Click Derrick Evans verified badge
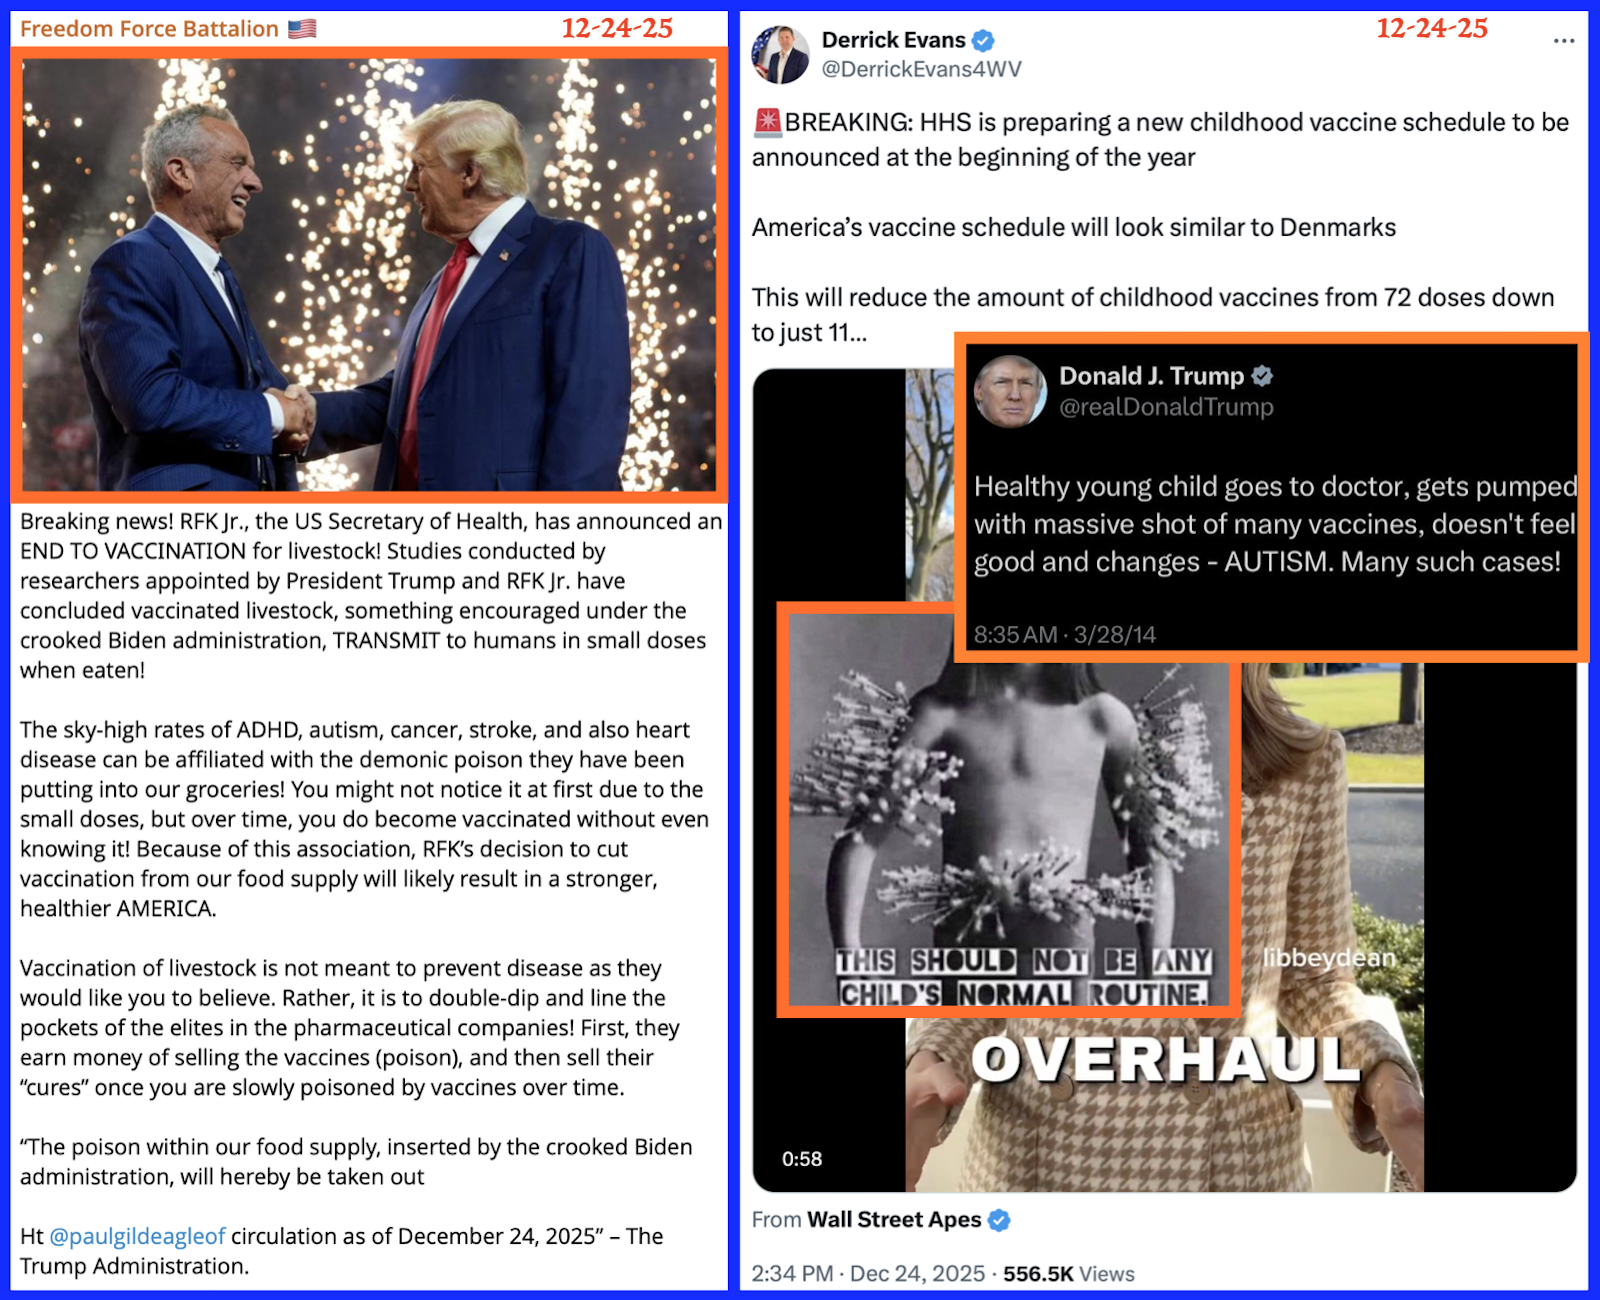The width and height of the screenshot is (1600, 1300). (x=983, y=40)
